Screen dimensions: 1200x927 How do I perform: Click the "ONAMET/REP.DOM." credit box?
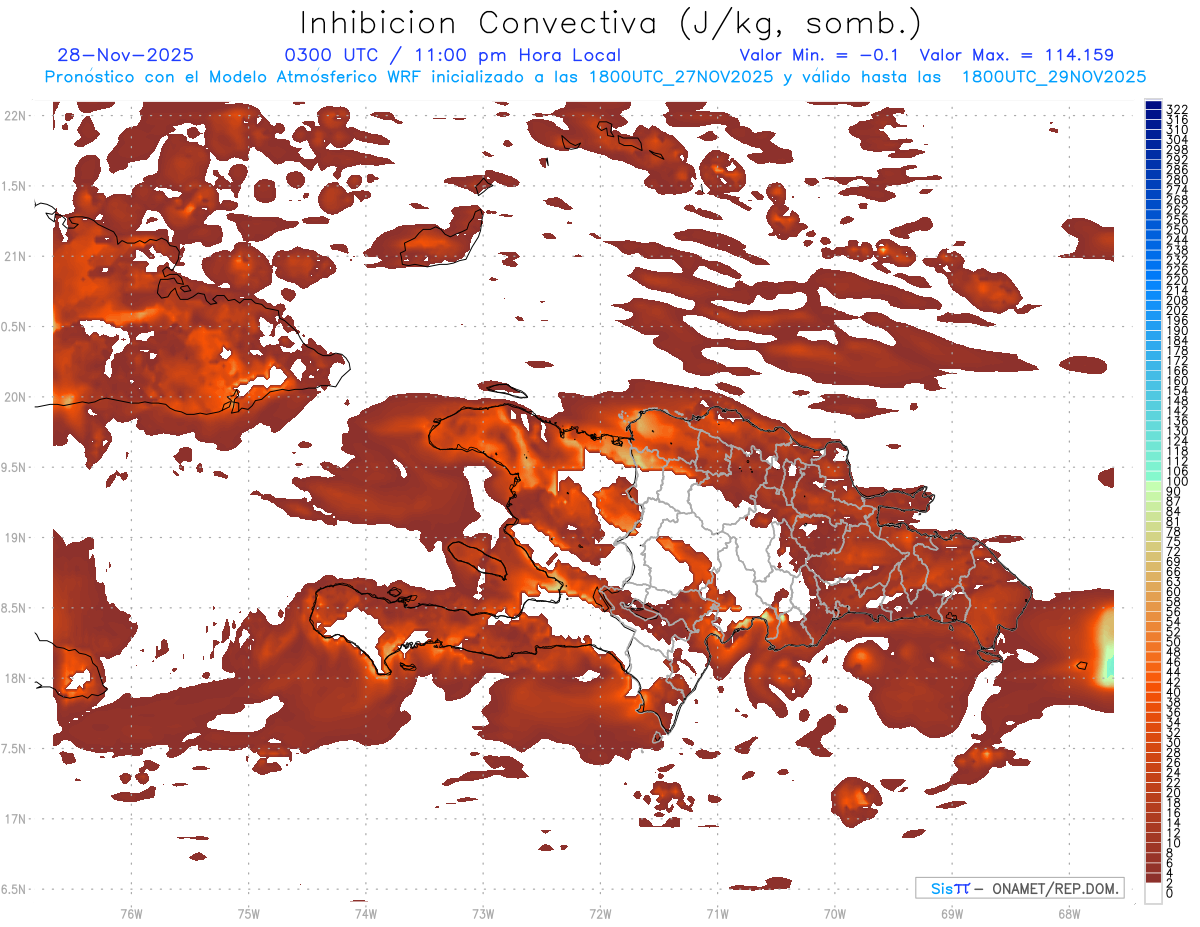(1019, 888)
